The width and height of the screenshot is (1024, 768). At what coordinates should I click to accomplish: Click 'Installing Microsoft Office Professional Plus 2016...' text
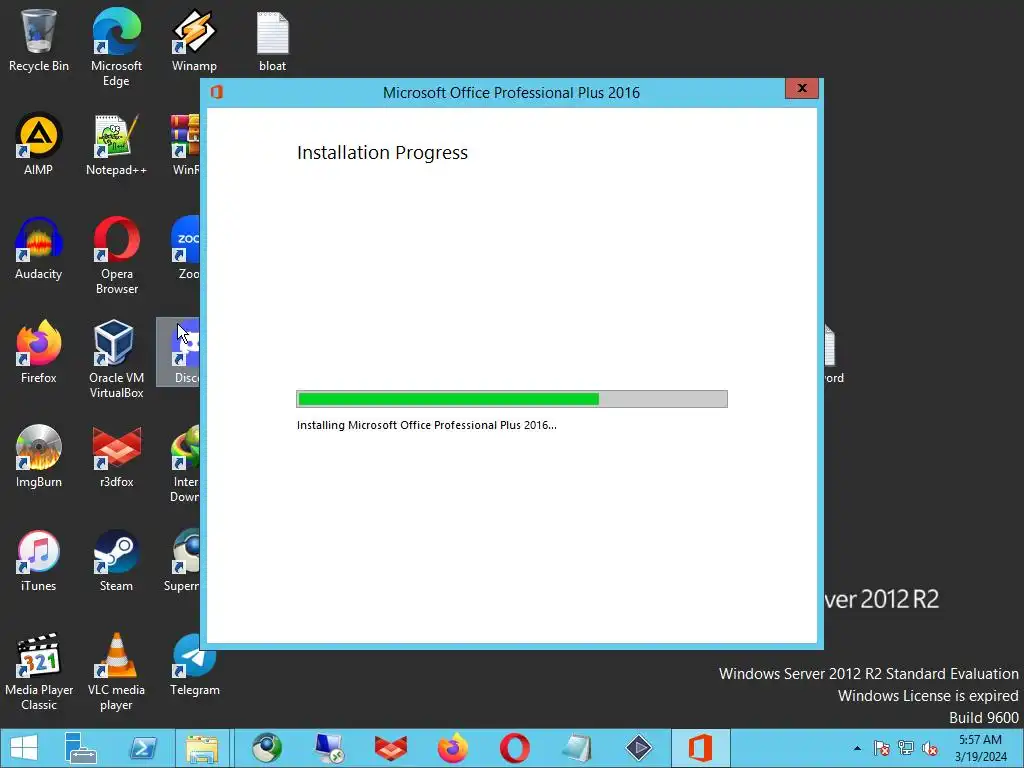point(426,425)
